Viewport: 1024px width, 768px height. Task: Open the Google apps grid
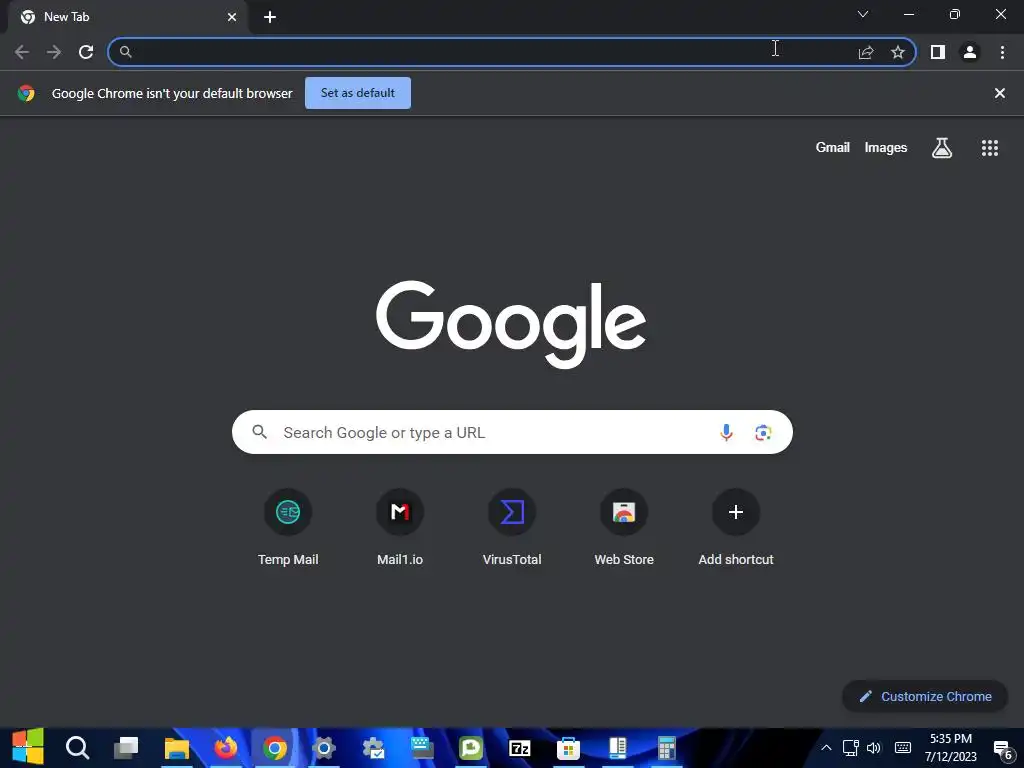[x=990, y=148]
